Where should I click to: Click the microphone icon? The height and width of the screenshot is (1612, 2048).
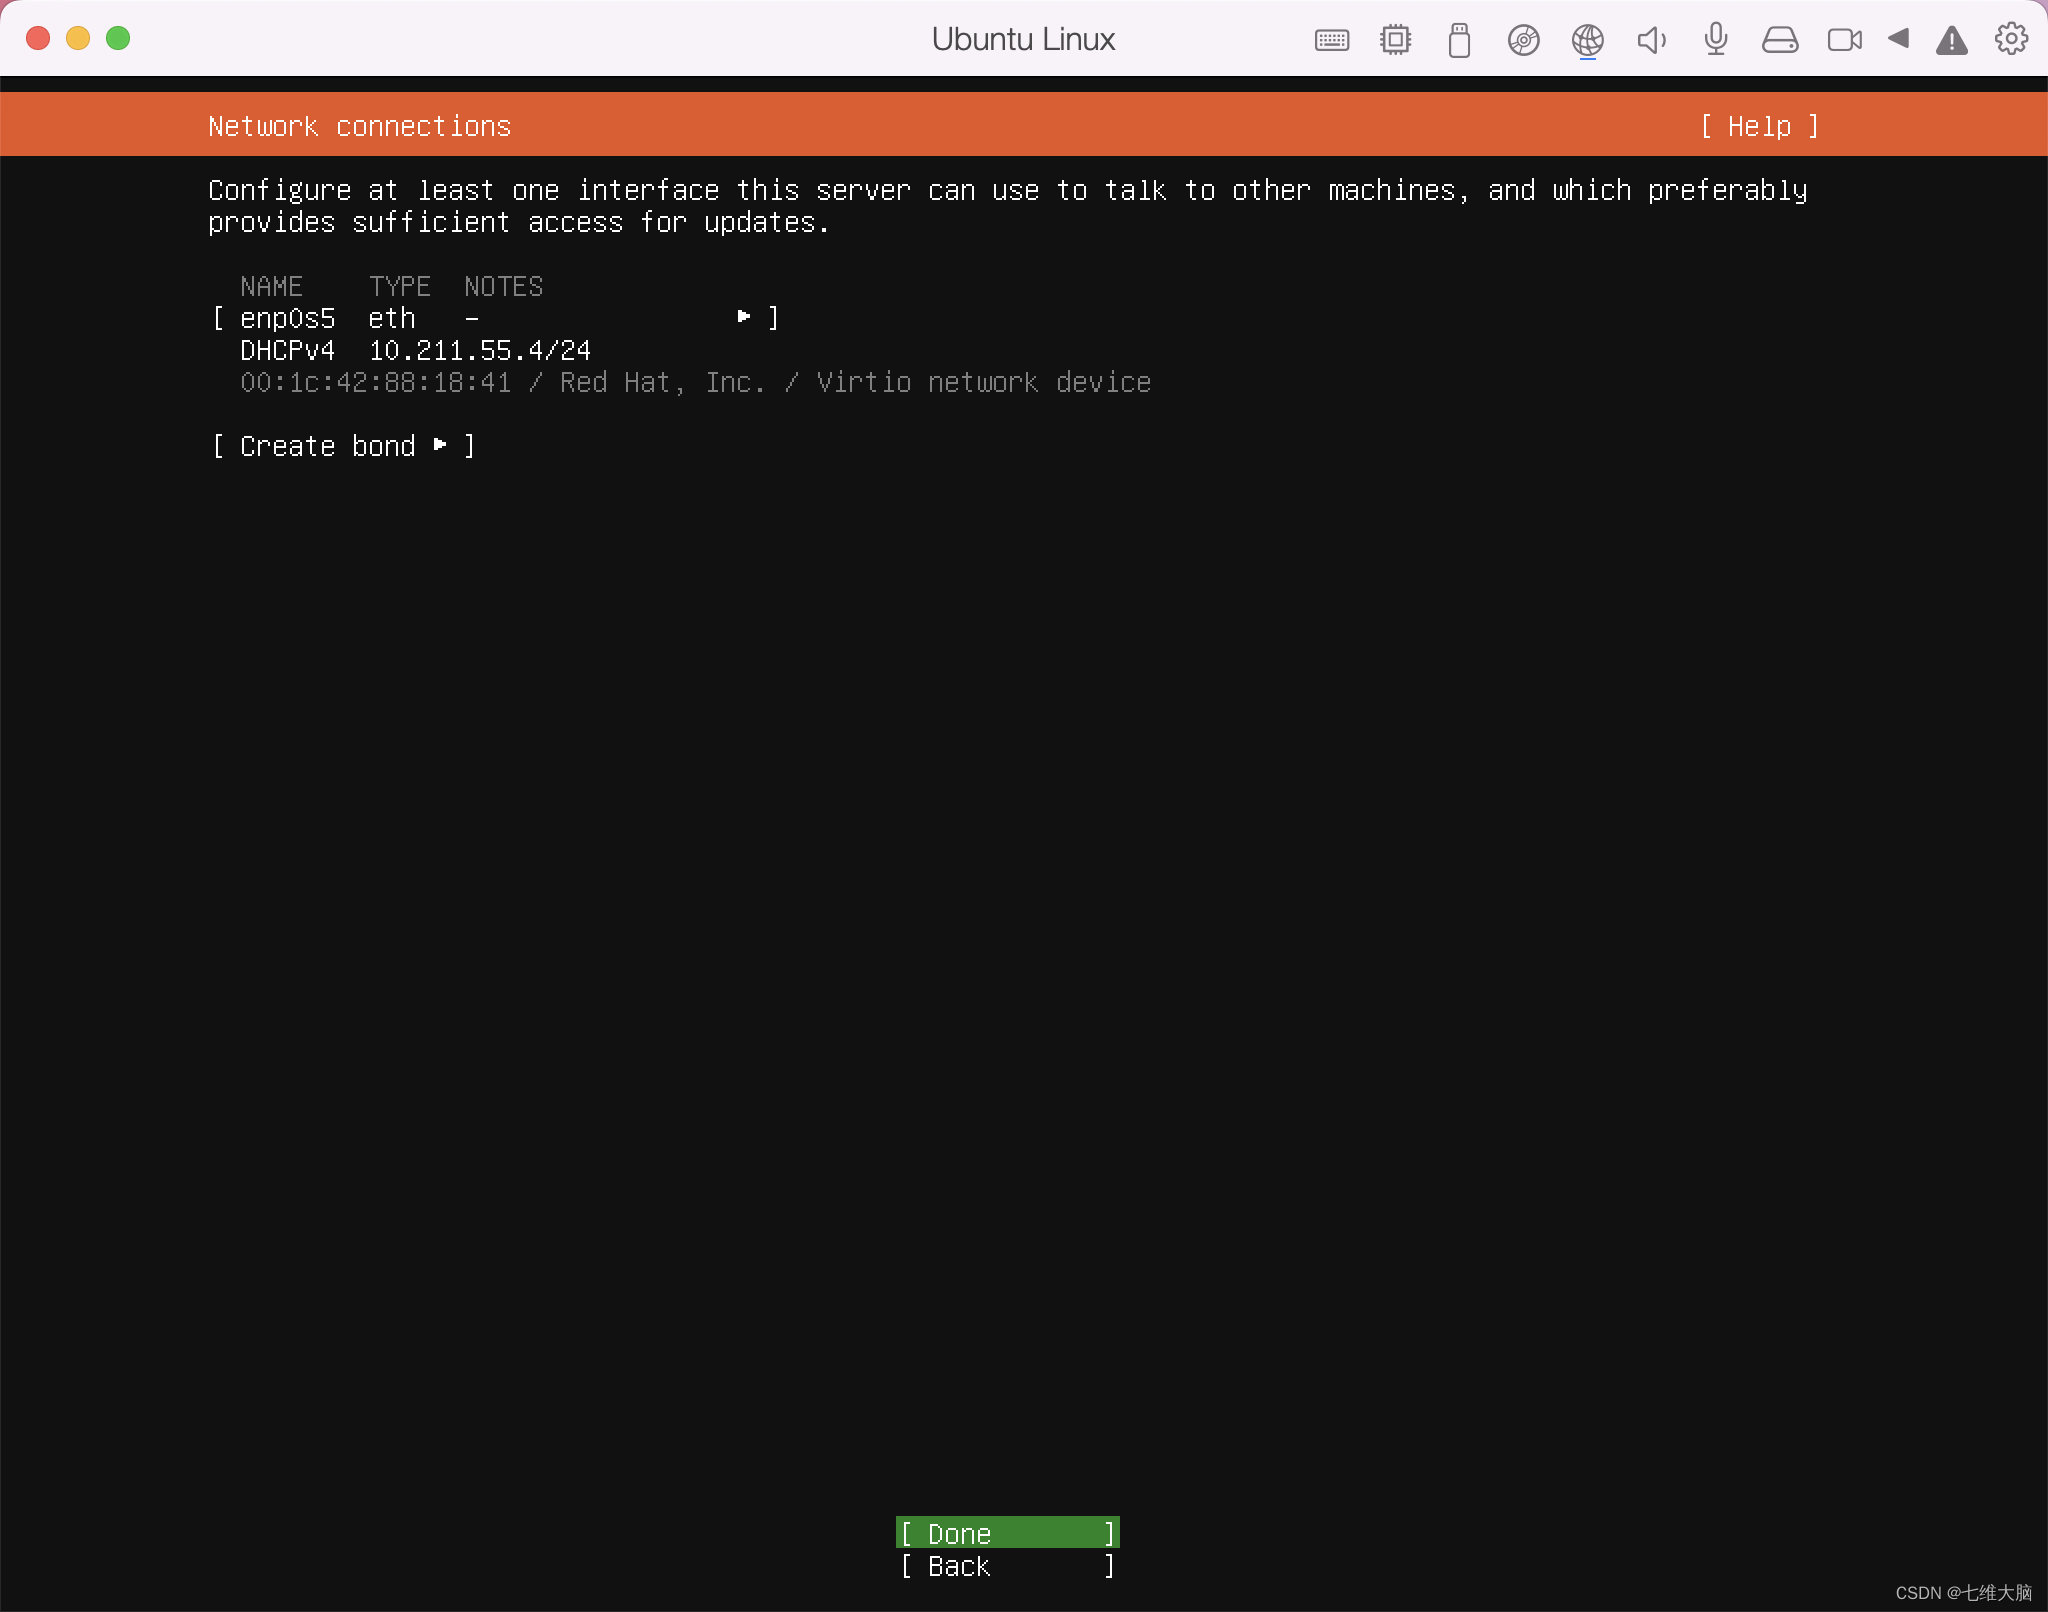1714,38
